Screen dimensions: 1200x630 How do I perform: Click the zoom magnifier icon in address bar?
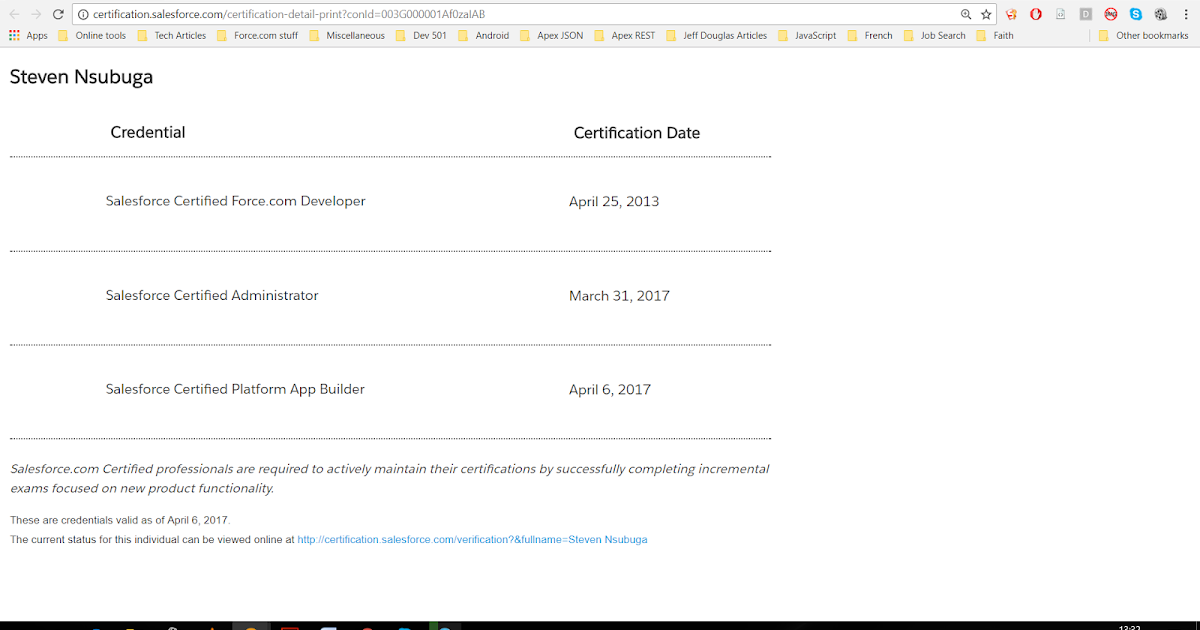coord(966,14)
